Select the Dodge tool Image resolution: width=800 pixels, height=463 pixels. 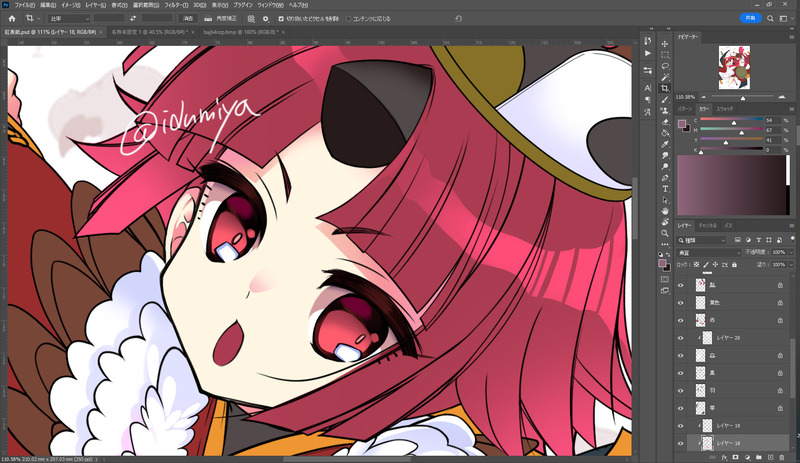point(665,167)
